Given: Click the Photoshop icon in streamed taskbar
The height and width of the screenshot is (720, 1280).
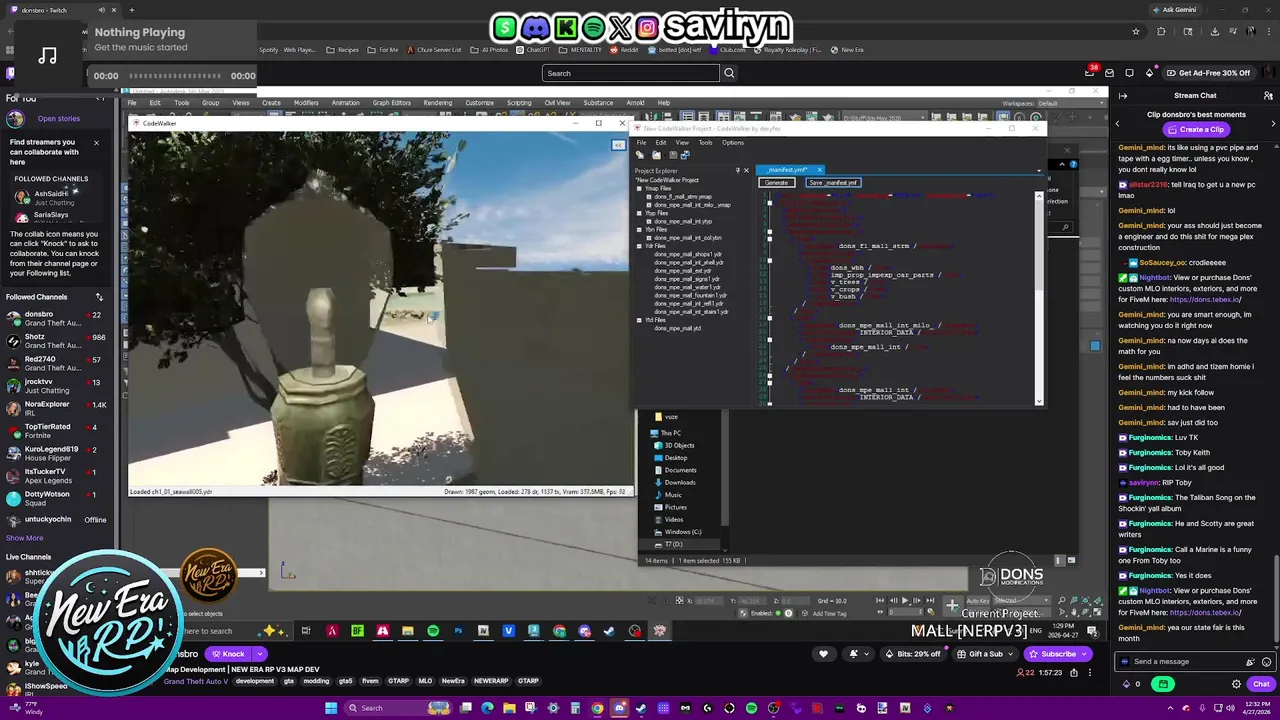Looking at the screenshot, I should click(458, 631).
